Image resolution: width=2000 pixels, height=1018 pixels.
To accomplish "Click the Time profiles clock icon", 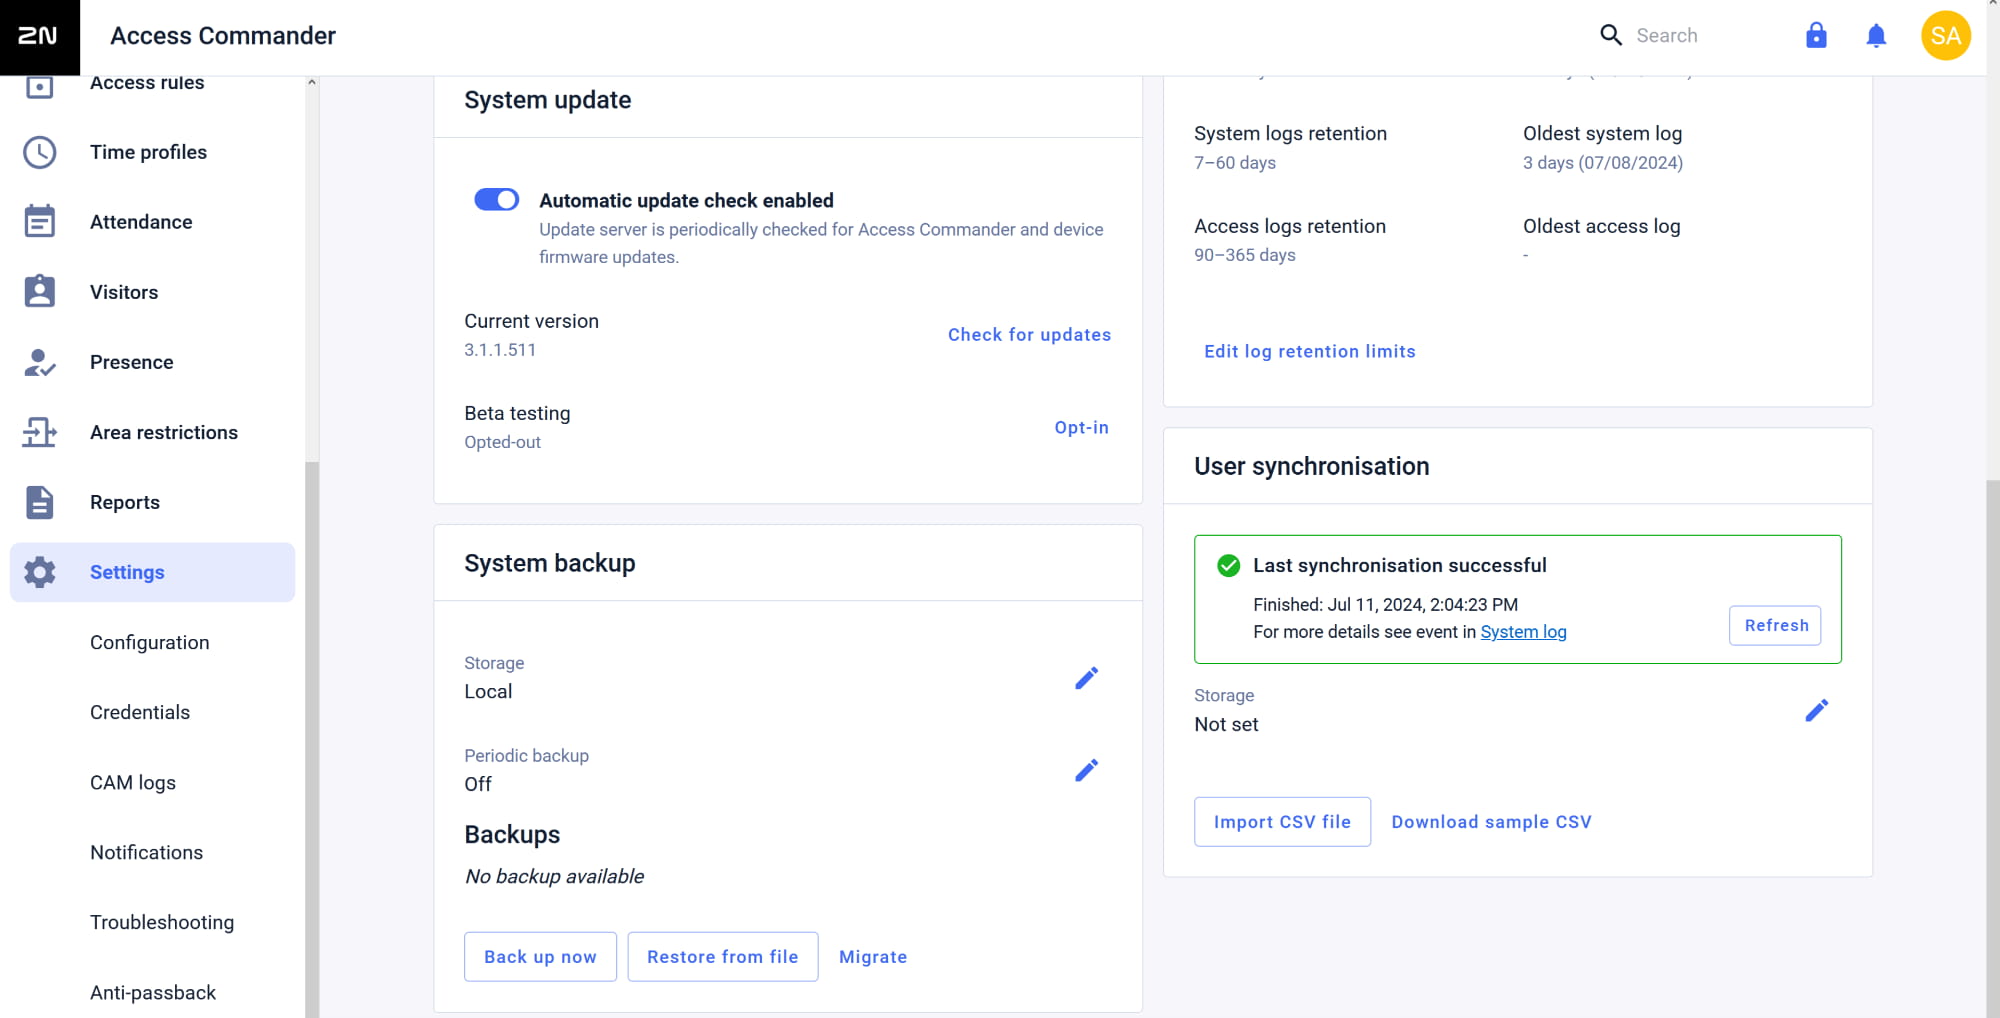I will pyautogui.click(x=40, y=152).
